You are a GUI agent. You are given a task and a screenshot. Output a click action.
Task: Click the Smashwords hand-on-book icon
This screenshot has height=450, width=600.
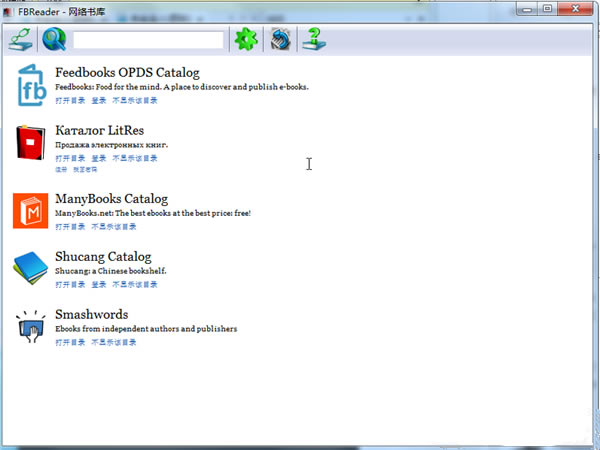click(31, 326)
